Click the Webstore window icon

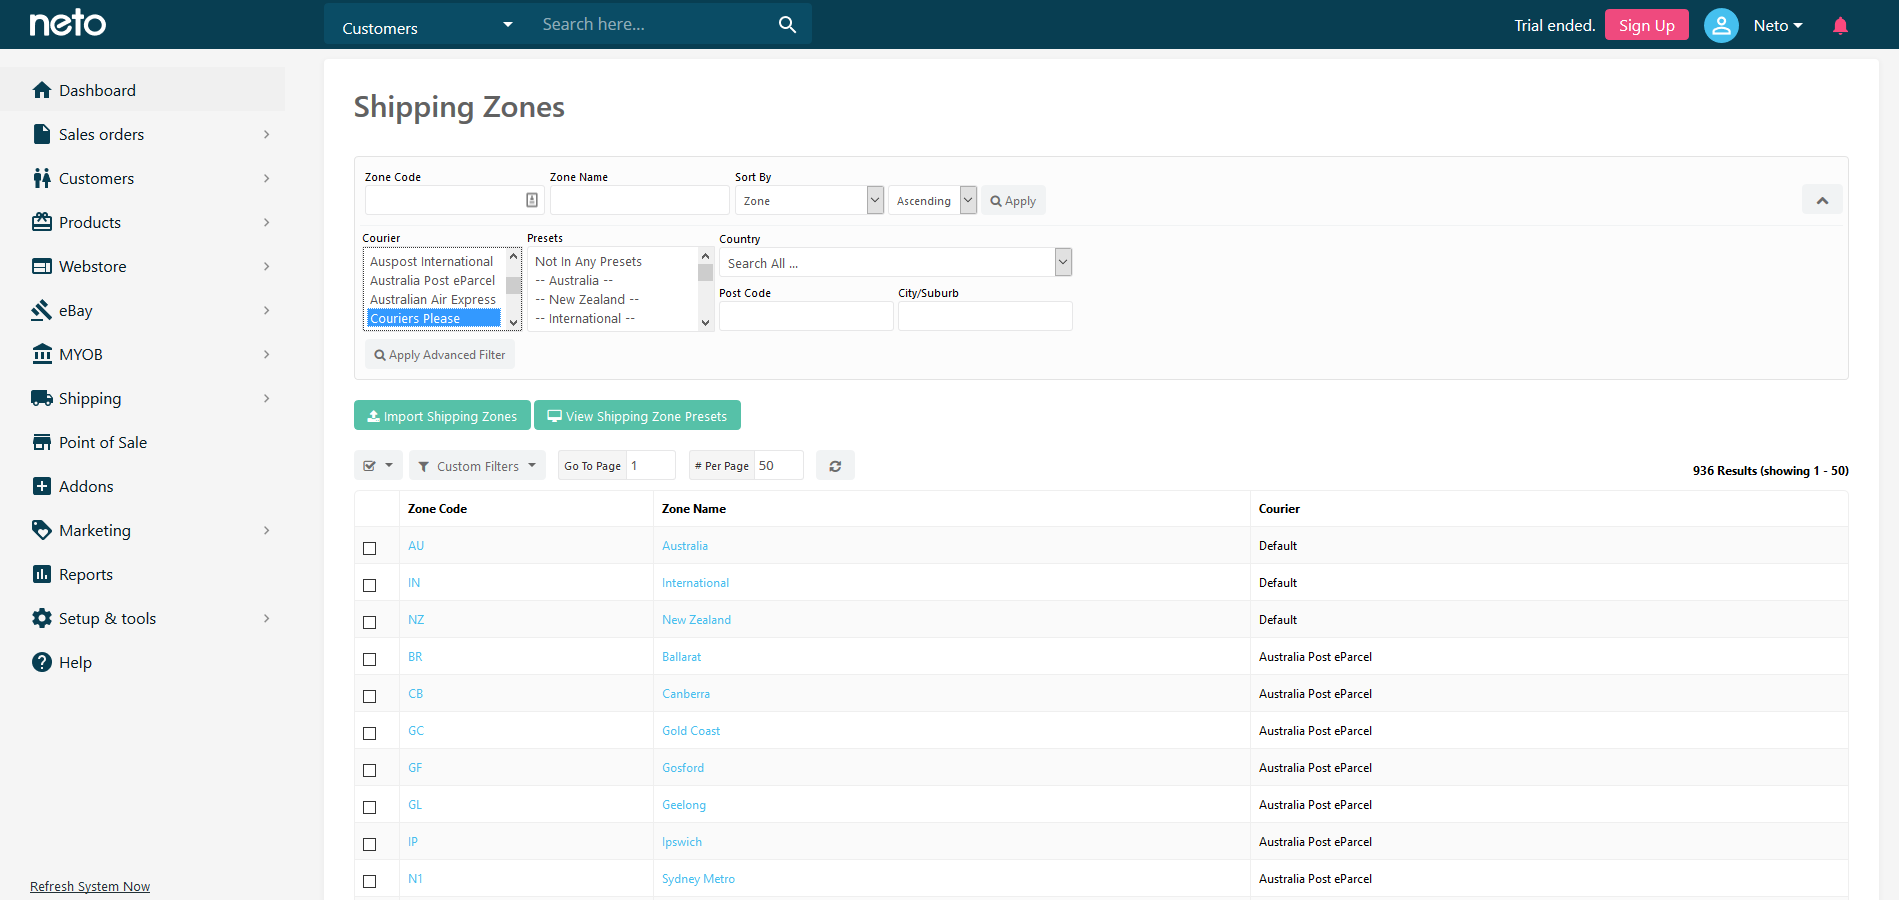click(42, 266)
